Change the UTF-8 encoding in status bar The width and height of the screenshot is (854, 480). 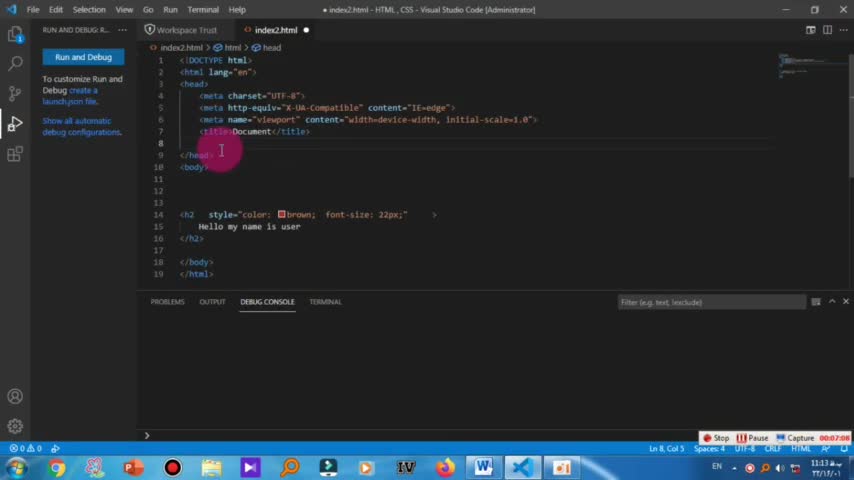[x=745, y=449]
